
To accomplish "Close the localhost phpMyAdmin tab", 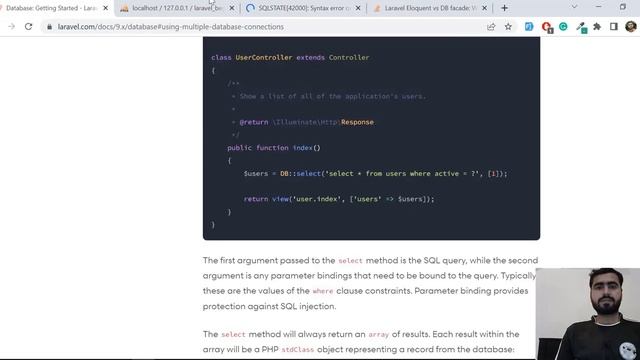I will click(x=232, y=8).
